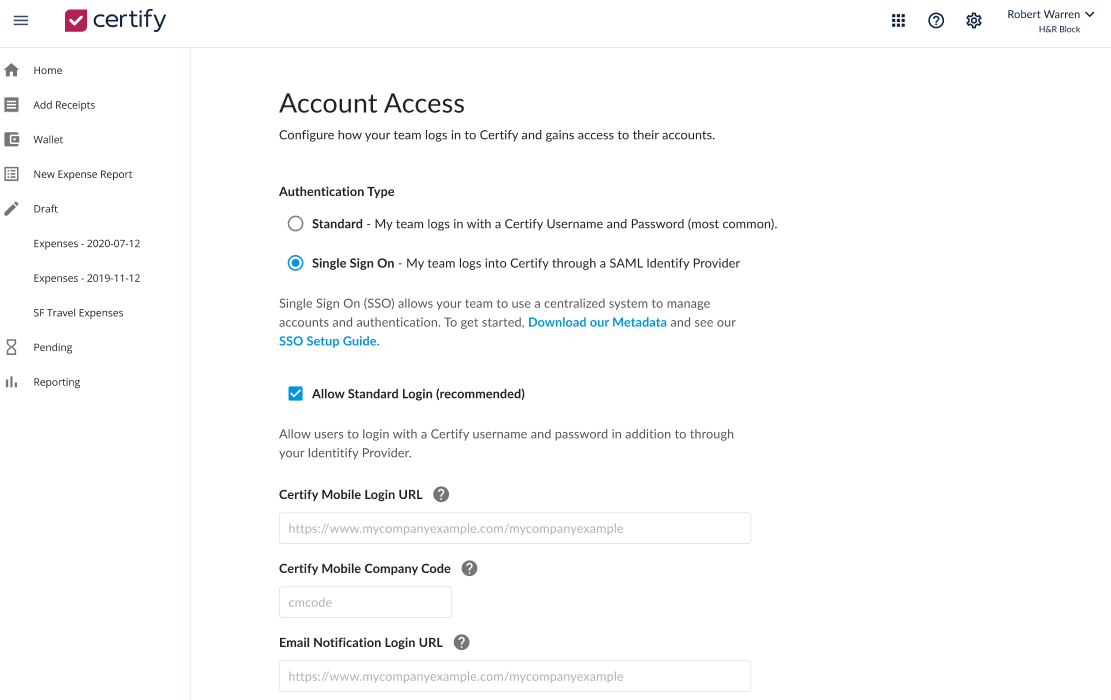Click the New Expense Report icon
Screen dimensions: 1111x700
coord(11,174)
